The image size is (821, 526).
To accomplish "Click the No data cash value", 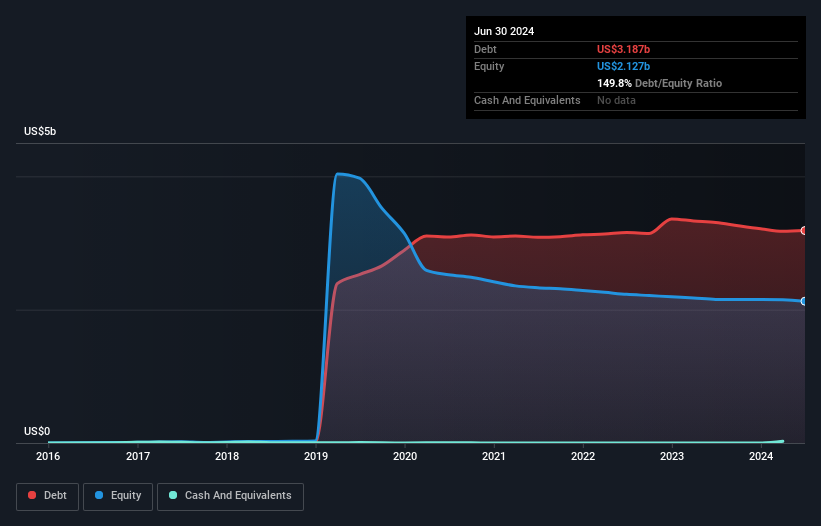I will click(616, 100).
